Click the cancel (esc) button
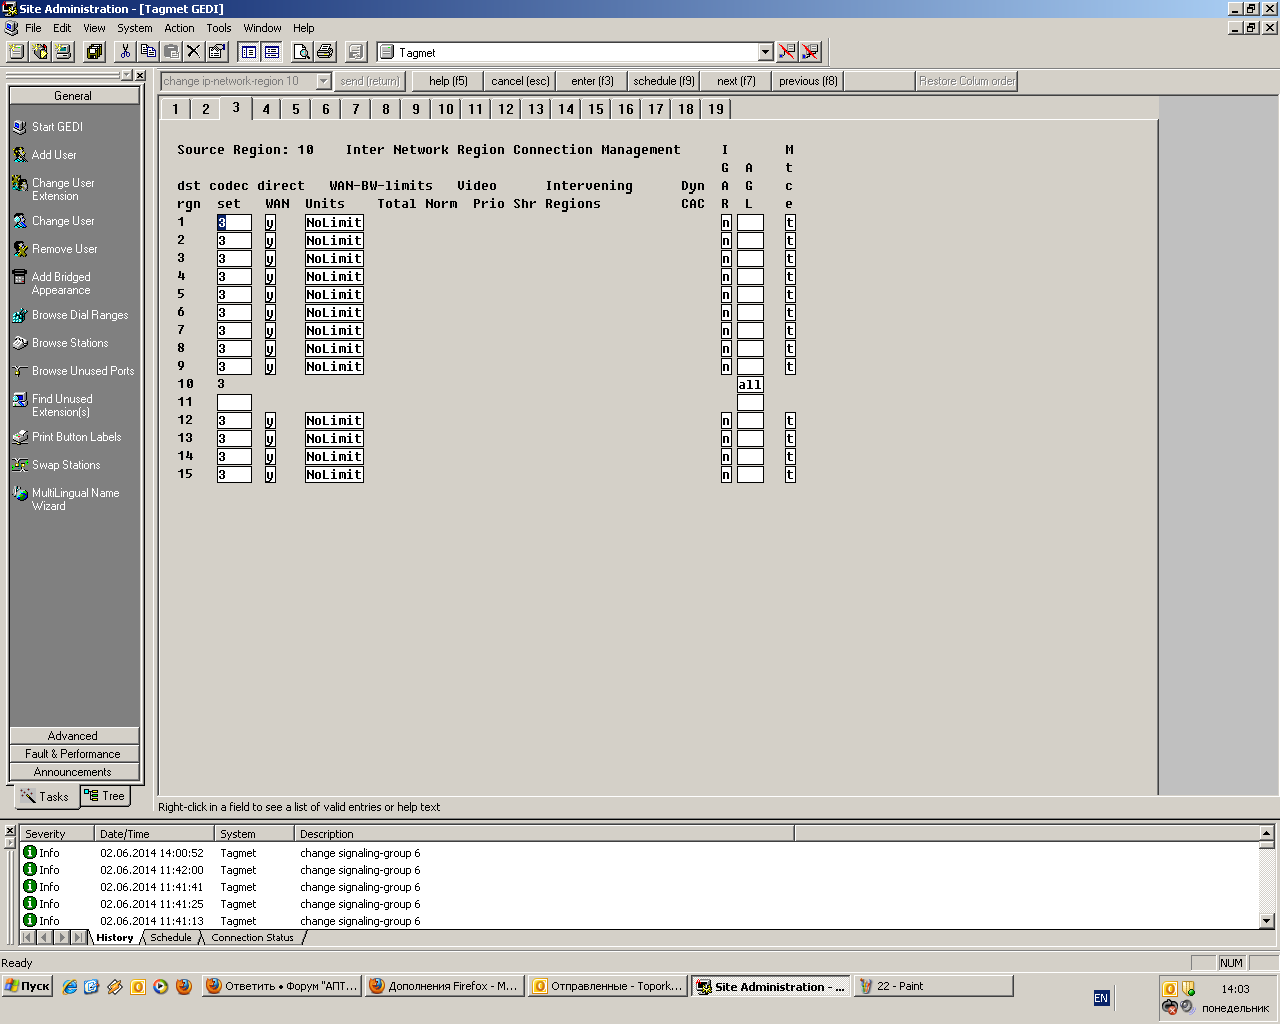 coord(520,81)
